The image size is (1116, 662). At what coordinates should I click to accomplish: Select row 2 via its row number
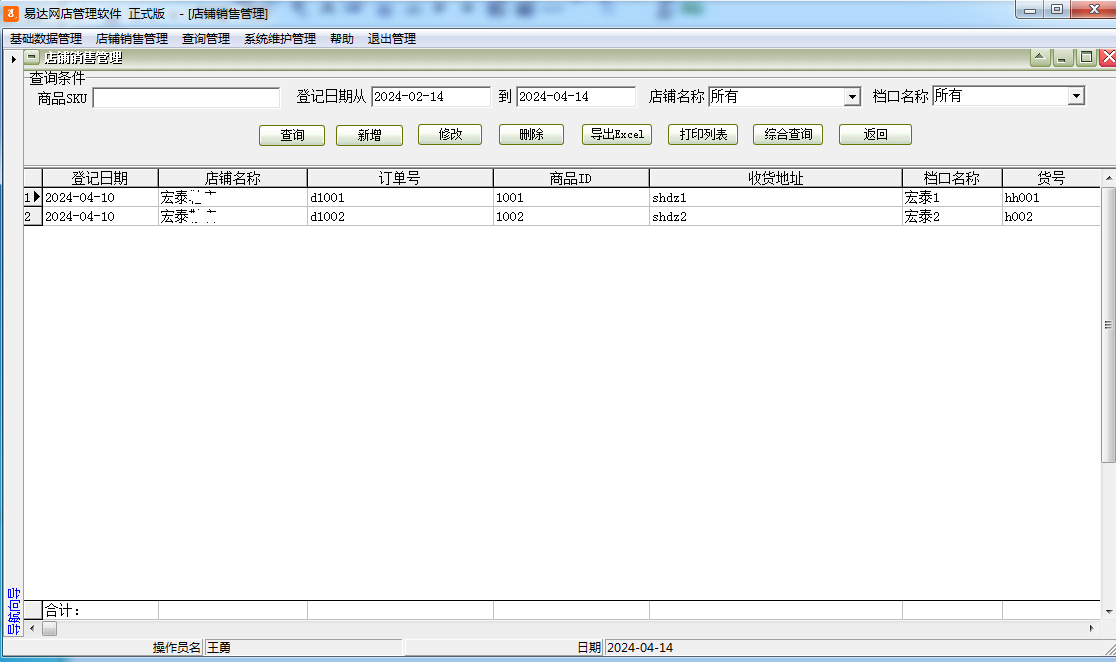[33, 216]
